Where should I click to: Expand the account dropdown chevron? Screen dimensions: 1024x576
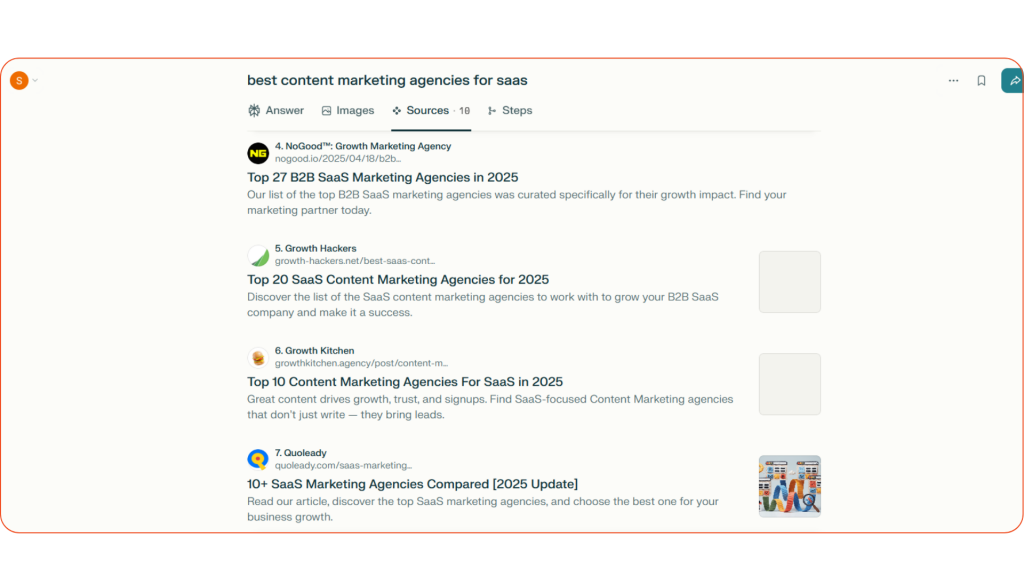coord(35,81)
